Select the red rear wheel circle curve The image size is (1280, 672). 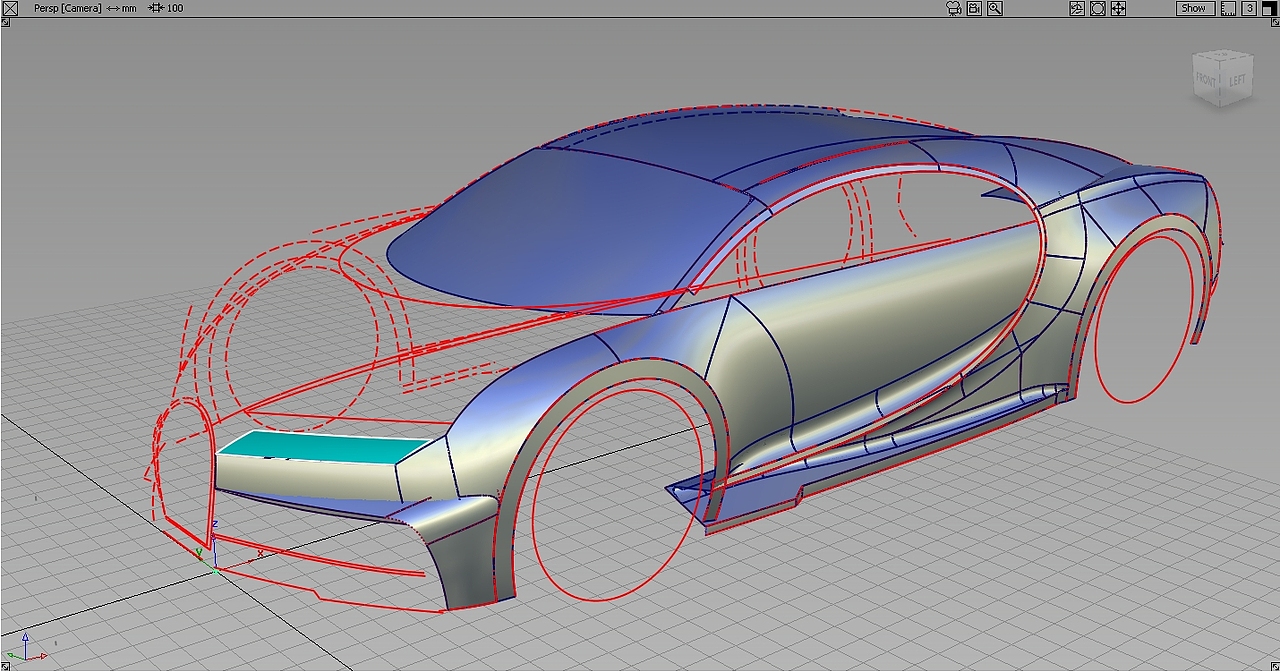(1142, 322)
